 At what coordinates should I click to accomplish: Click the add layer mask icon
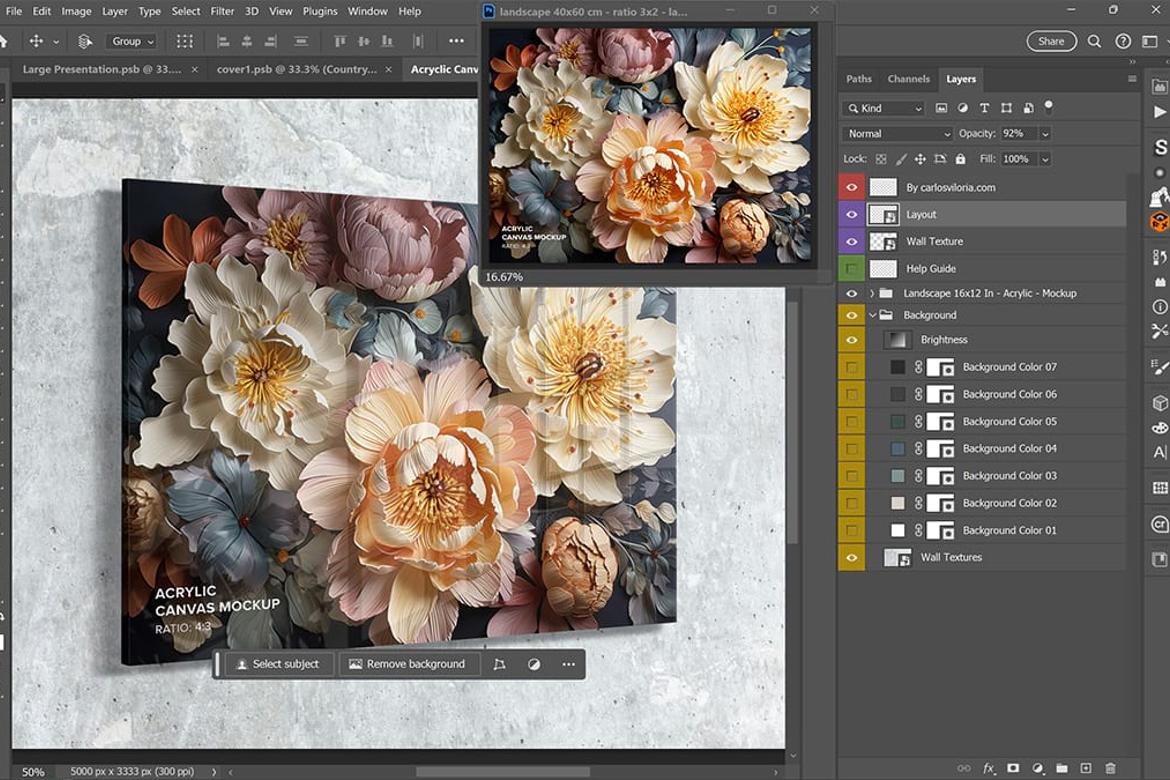point(1013,768)
